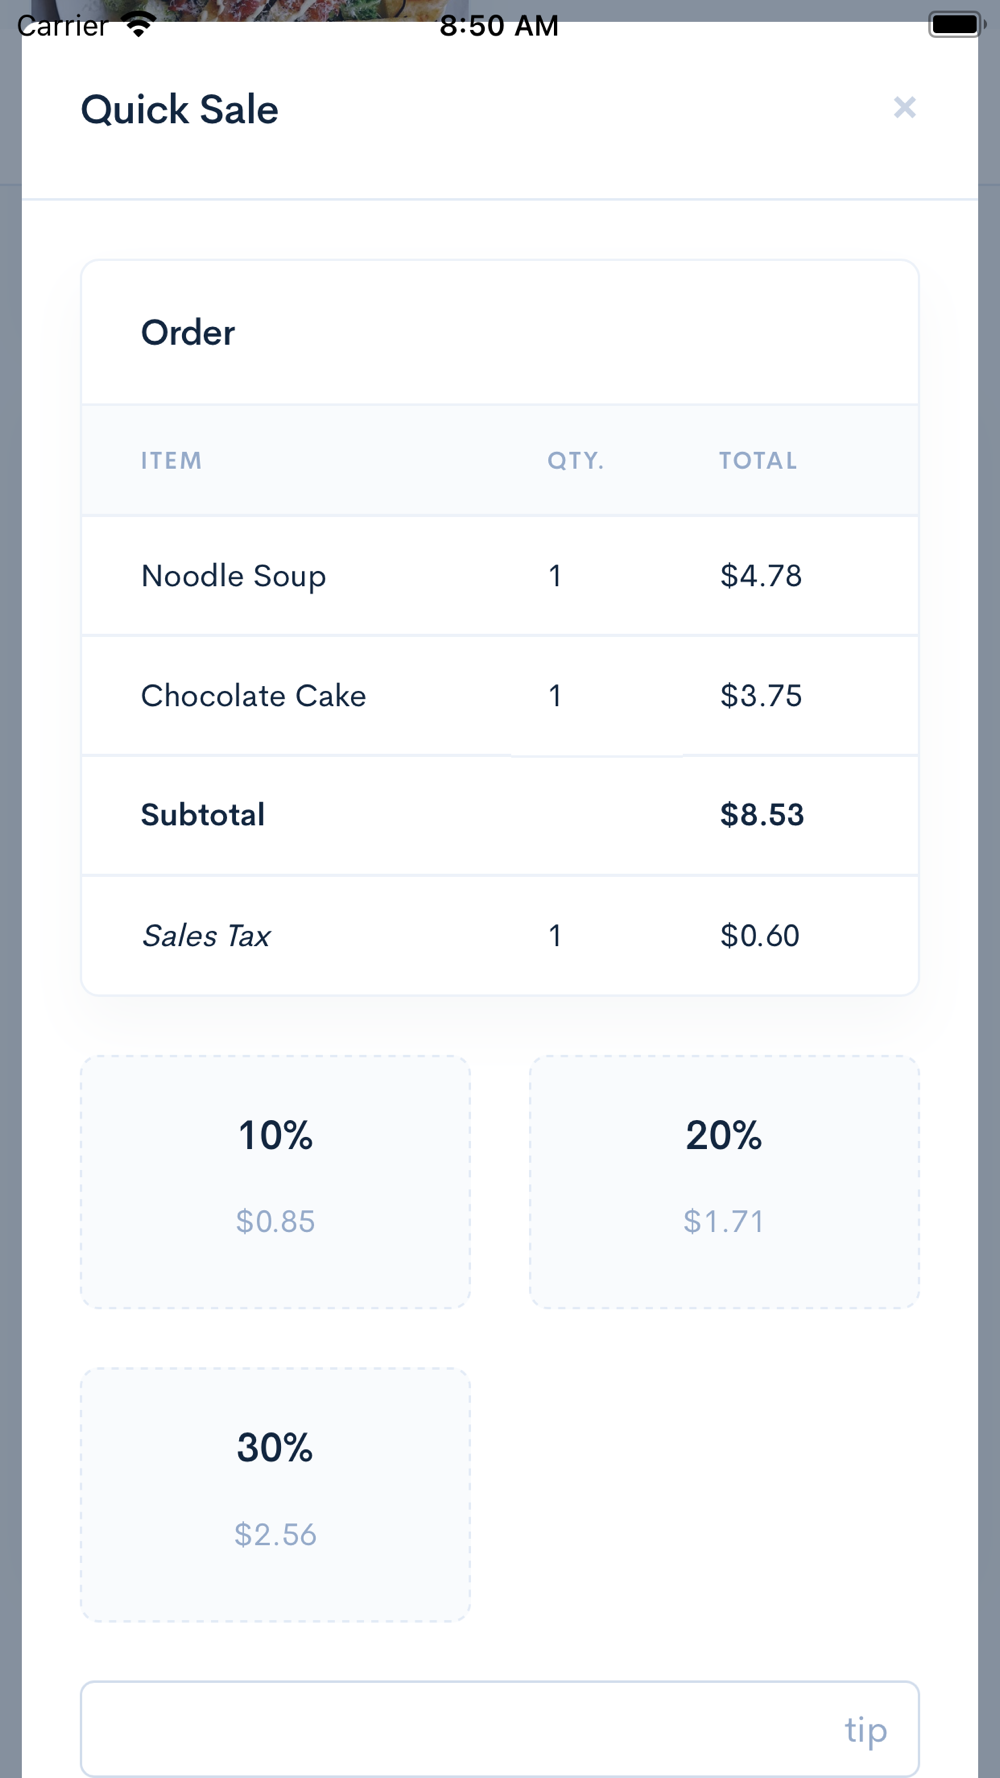Tap the $3.75 Chocolate Cake total
This screenshot has height=1778, width=1000.
(761, 696)
